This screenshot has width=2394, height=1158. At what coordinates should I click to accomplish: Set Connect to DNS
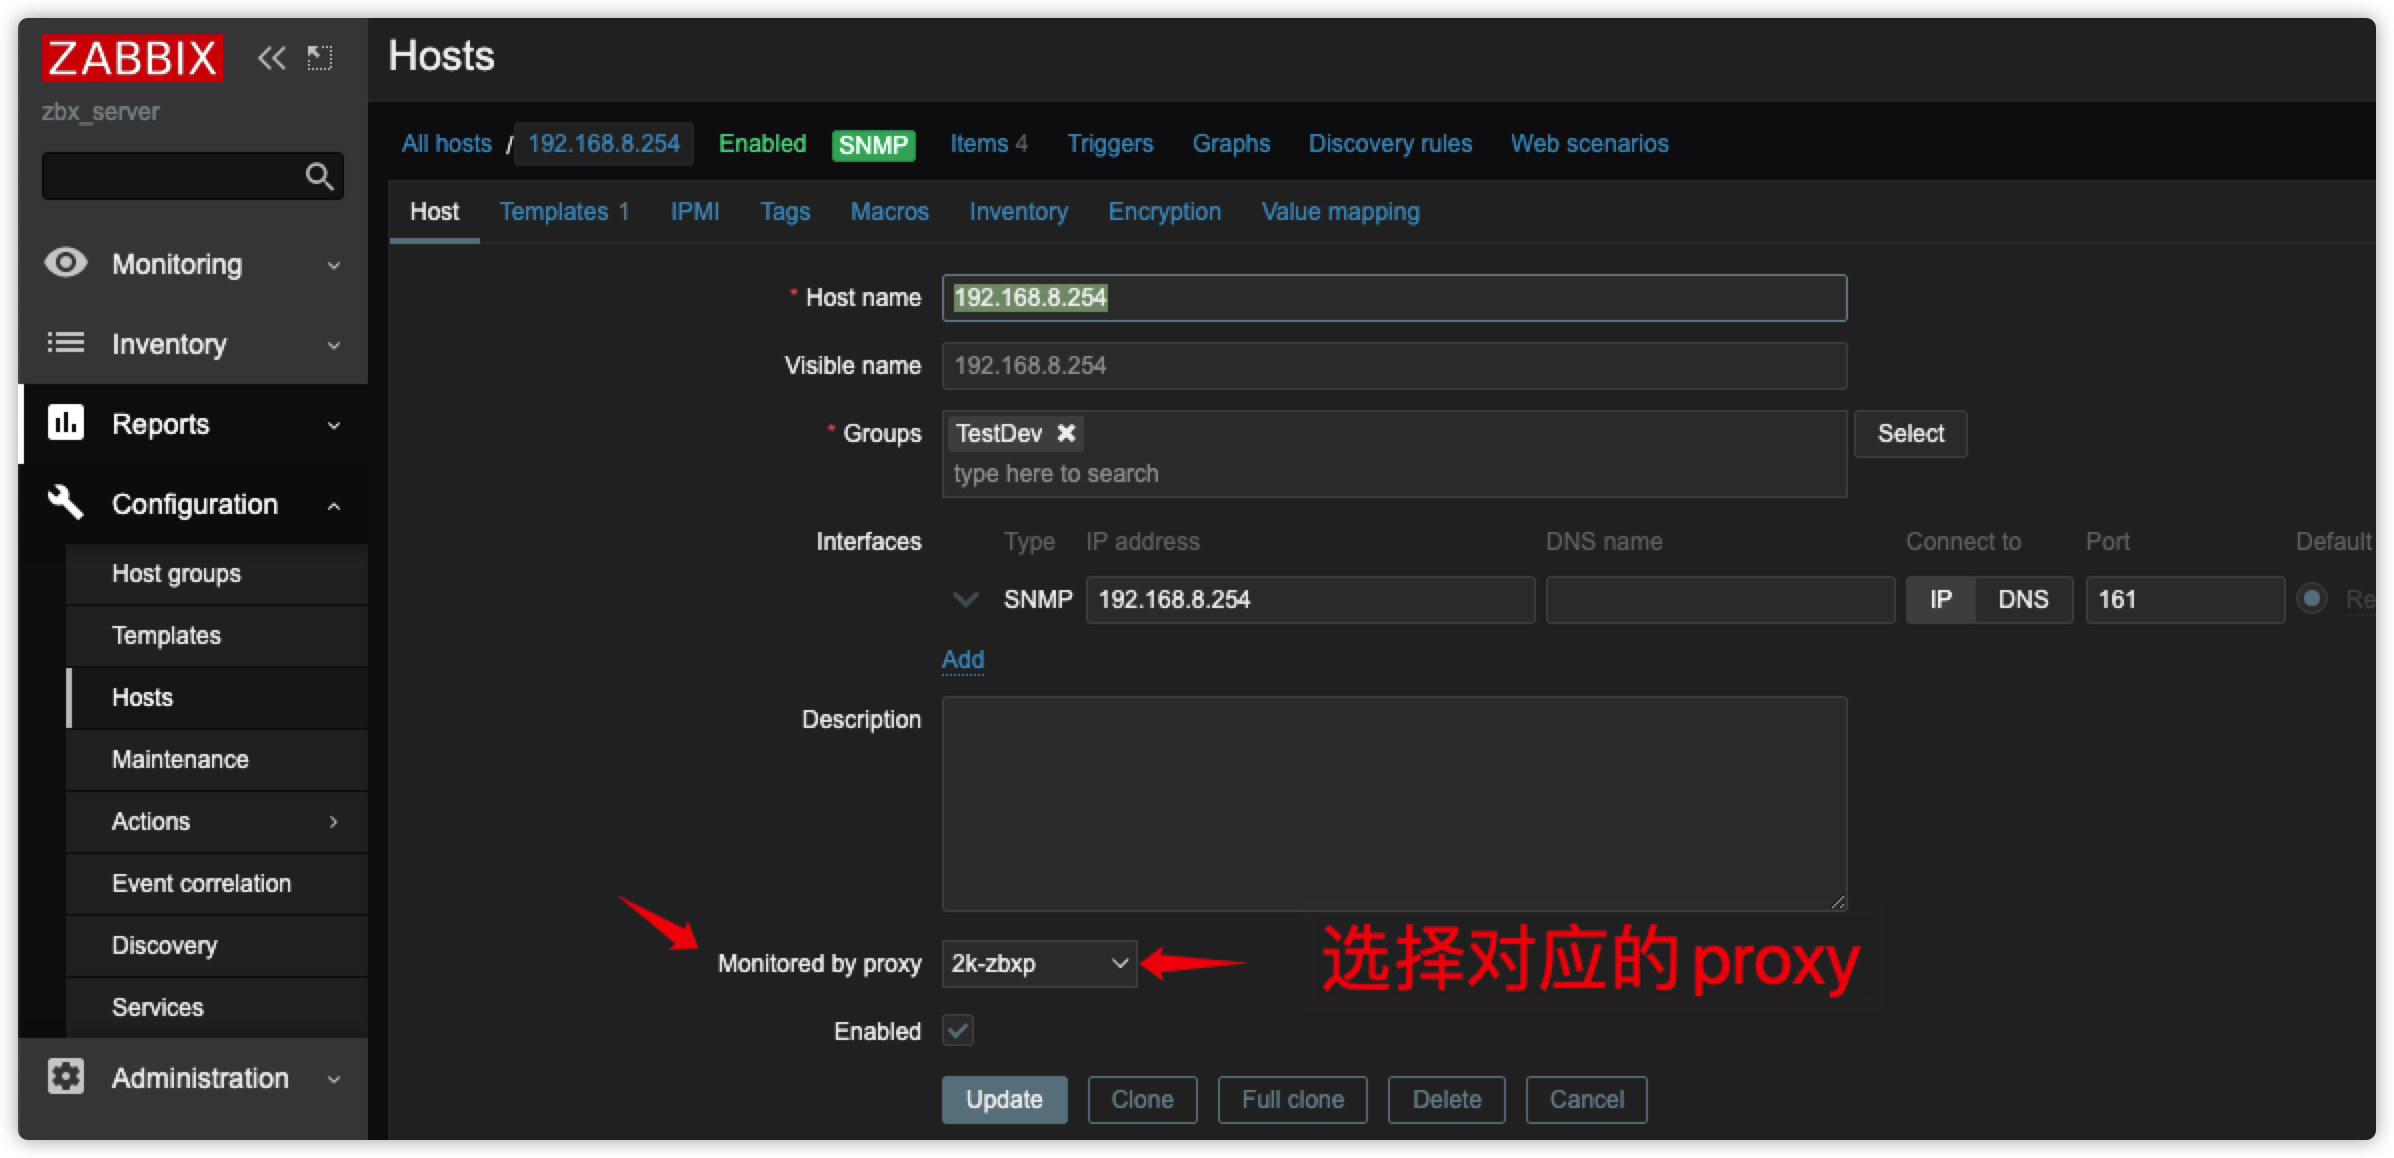tap(2023, 600)
